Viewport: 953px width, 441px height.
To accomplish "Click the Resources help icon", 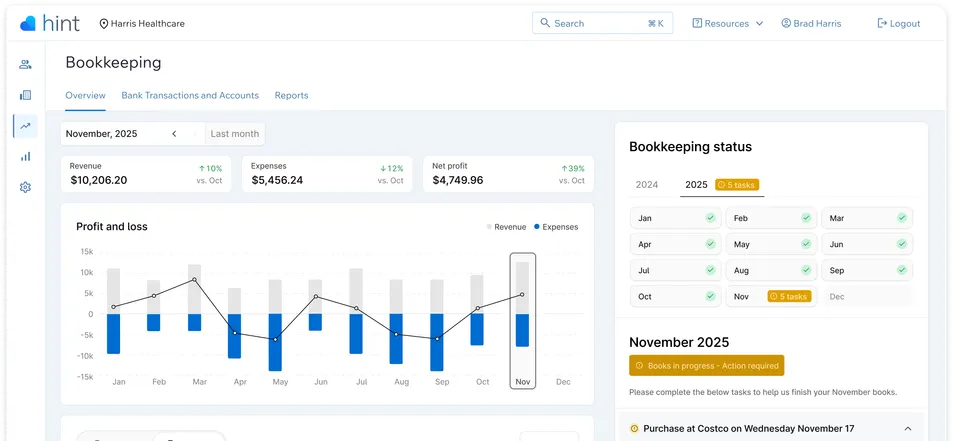I will [x=697, y=23].
